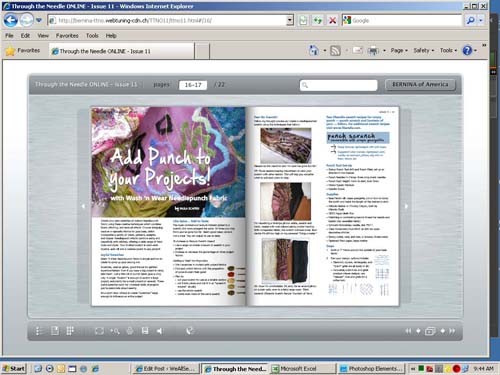Image resolution: width=500 pixels, height=375 pixels.
Task: Go to the last page of magazine
Action: (452, 331)
